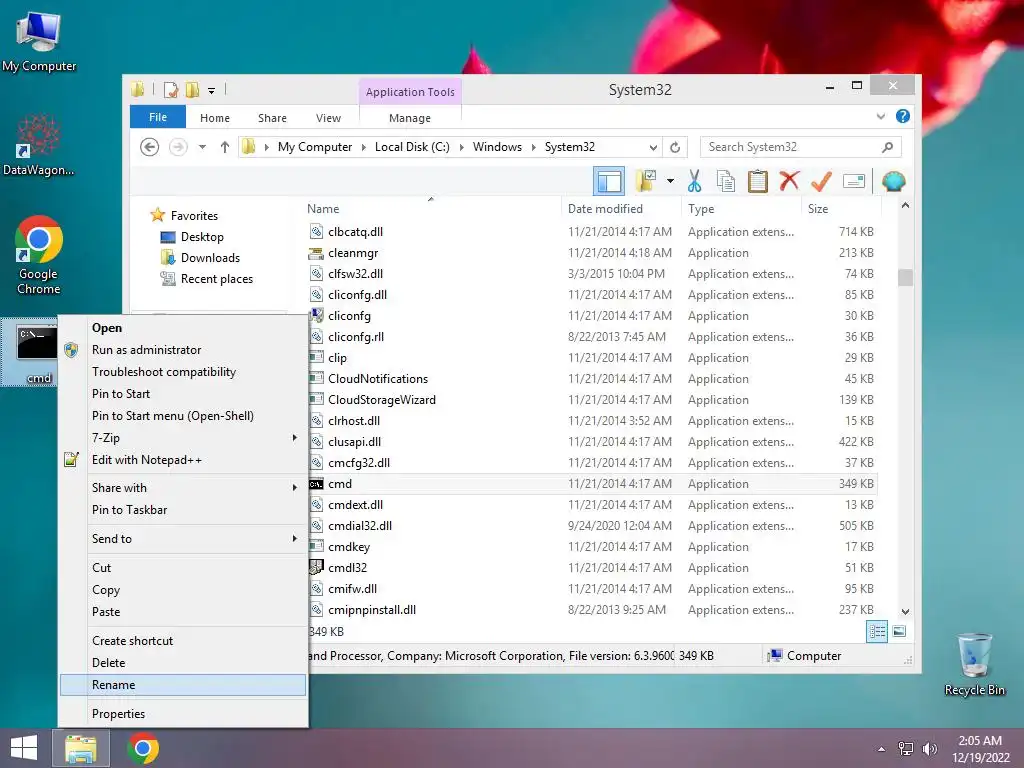Screen dimensions: 1024x768
Task: Switch to the Home ribbon tab
Action: (215, 118)
